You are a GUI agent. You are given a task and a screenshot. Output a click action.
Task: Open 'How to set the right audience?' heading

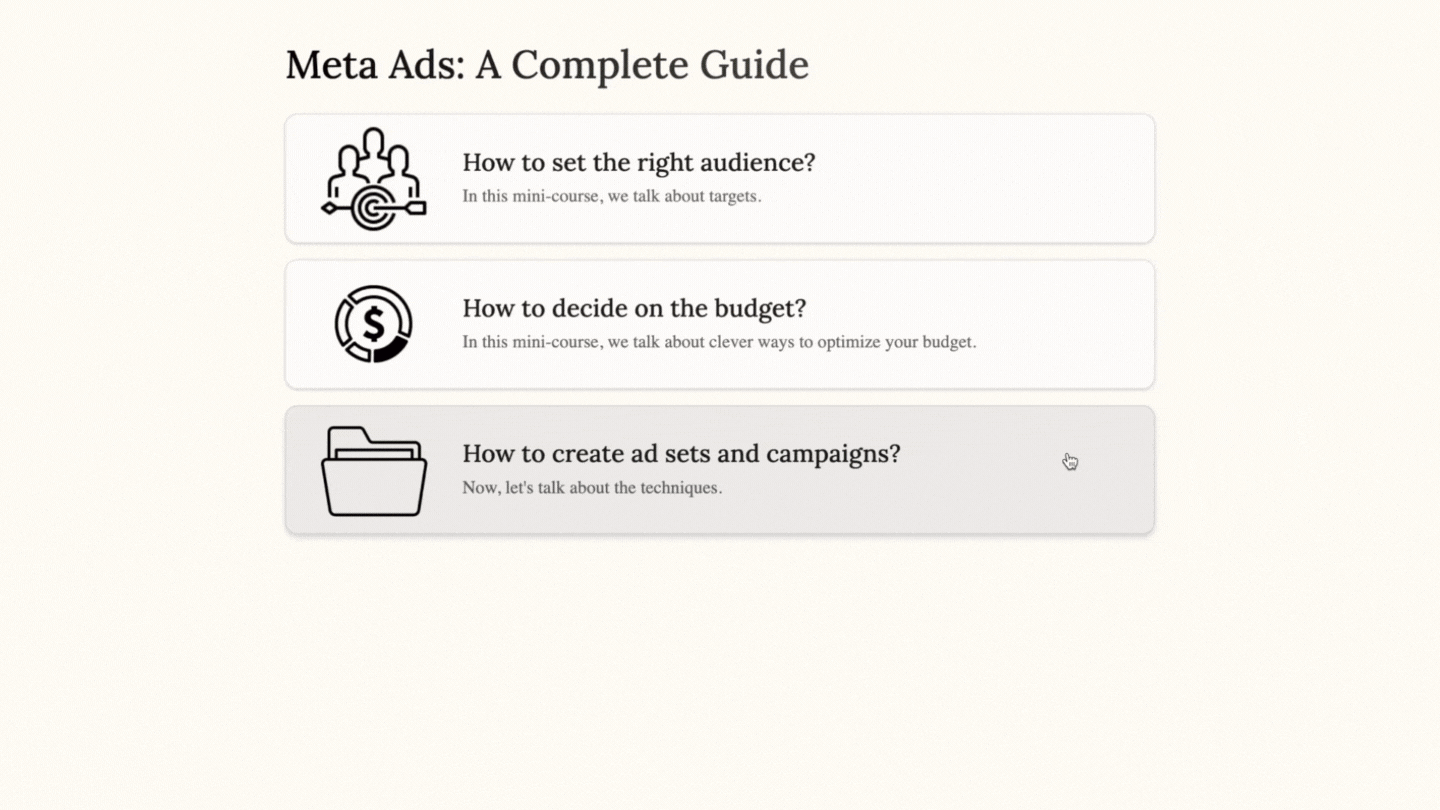point(638,162)
